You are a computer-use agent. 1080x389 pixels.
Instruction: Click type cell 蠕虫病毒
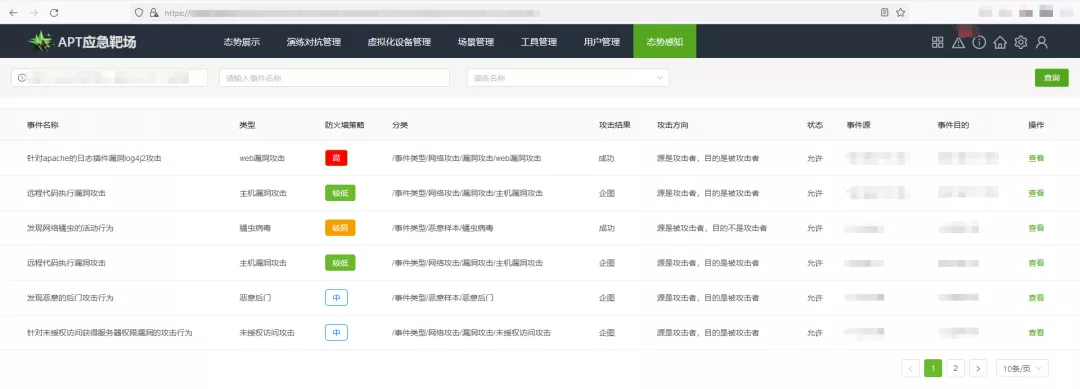(255, 228)
